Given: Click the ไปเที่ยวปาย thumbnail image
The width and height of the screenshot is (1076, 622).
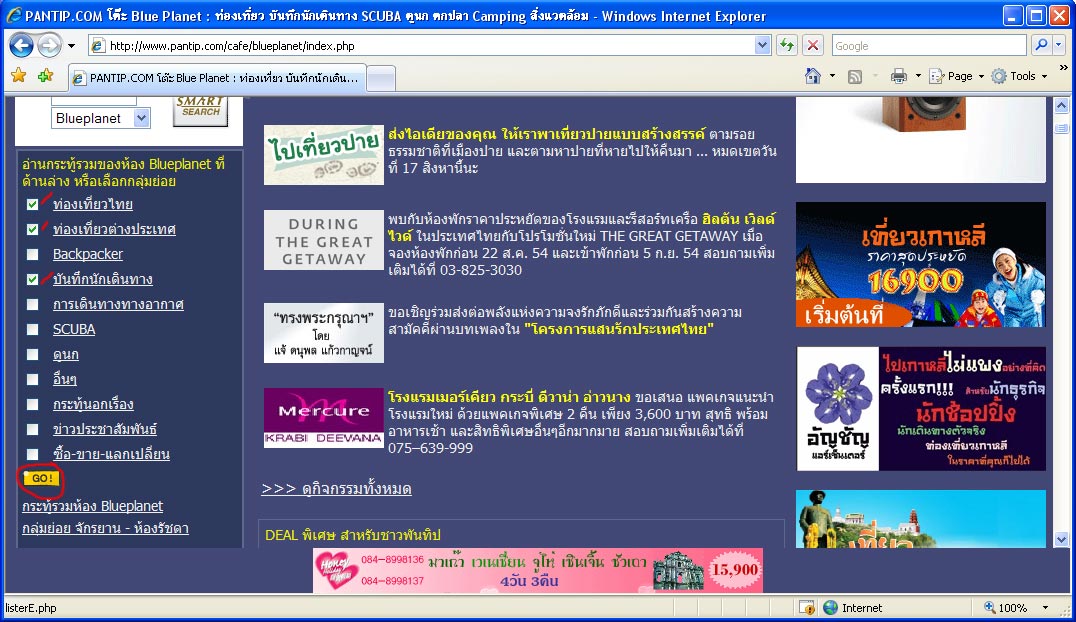Looking at the screenshot, I should (x=324, y=154).
